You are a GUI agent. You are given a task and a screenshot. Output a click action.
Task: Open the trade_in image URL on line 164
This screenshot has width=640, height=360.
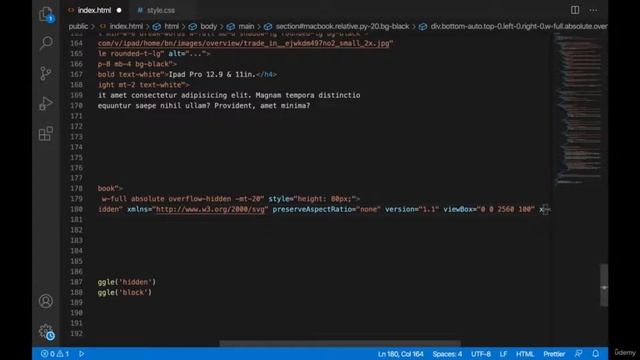[244, 43]
